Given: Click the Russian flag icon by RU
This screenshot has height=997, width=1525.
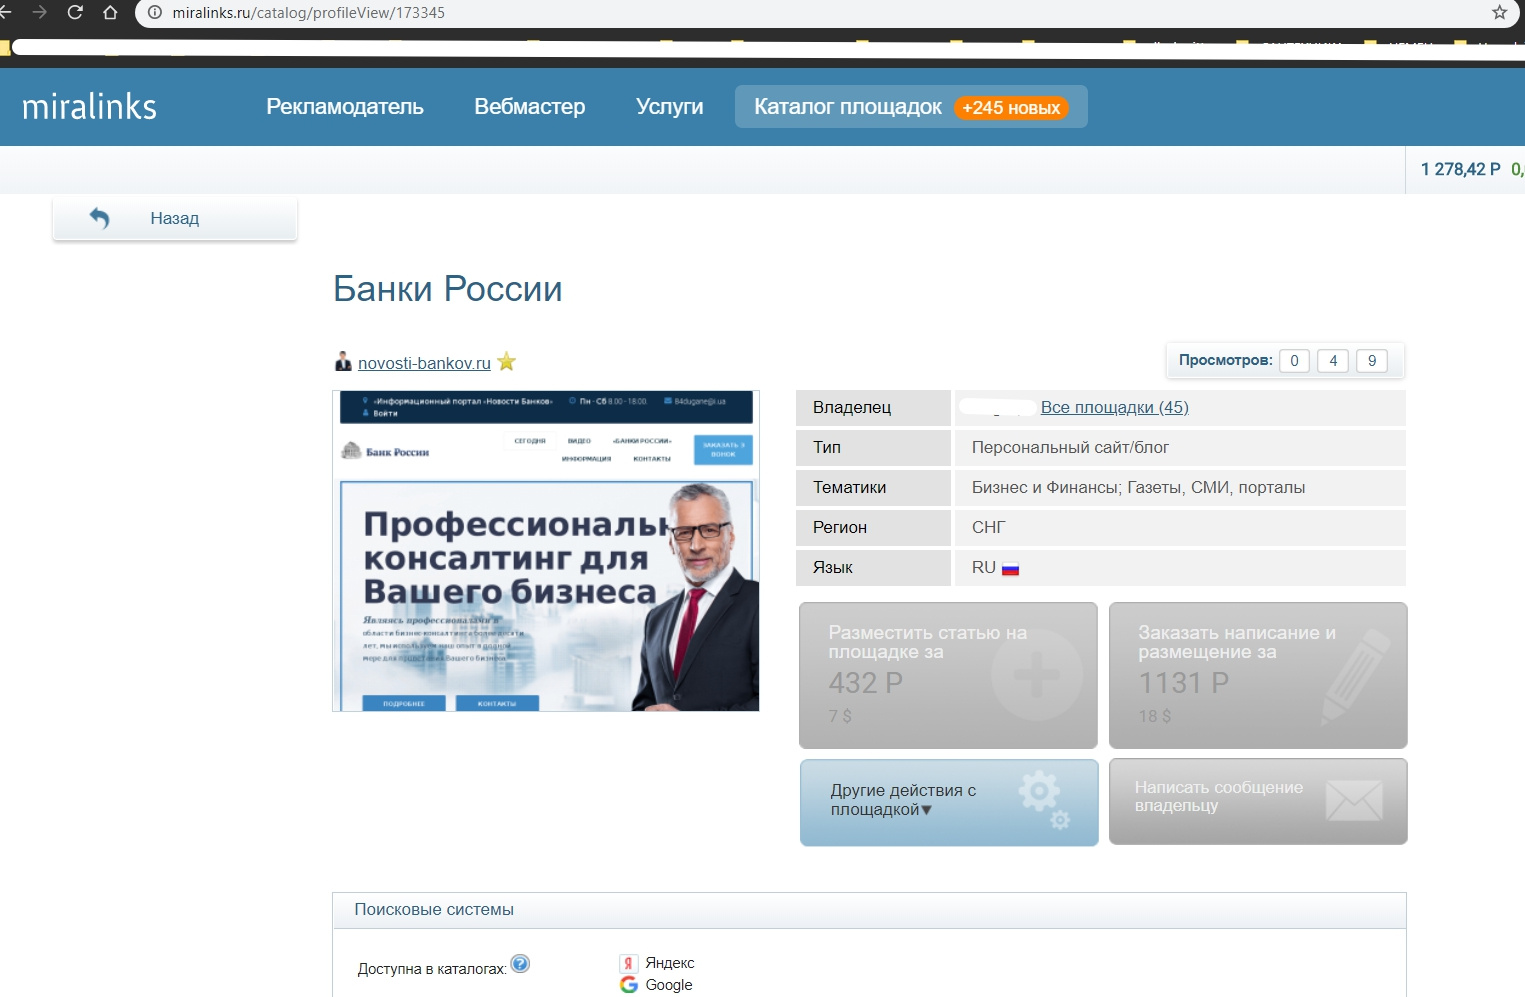Looking at the screenshot, I should click(x=1010, y=569).
